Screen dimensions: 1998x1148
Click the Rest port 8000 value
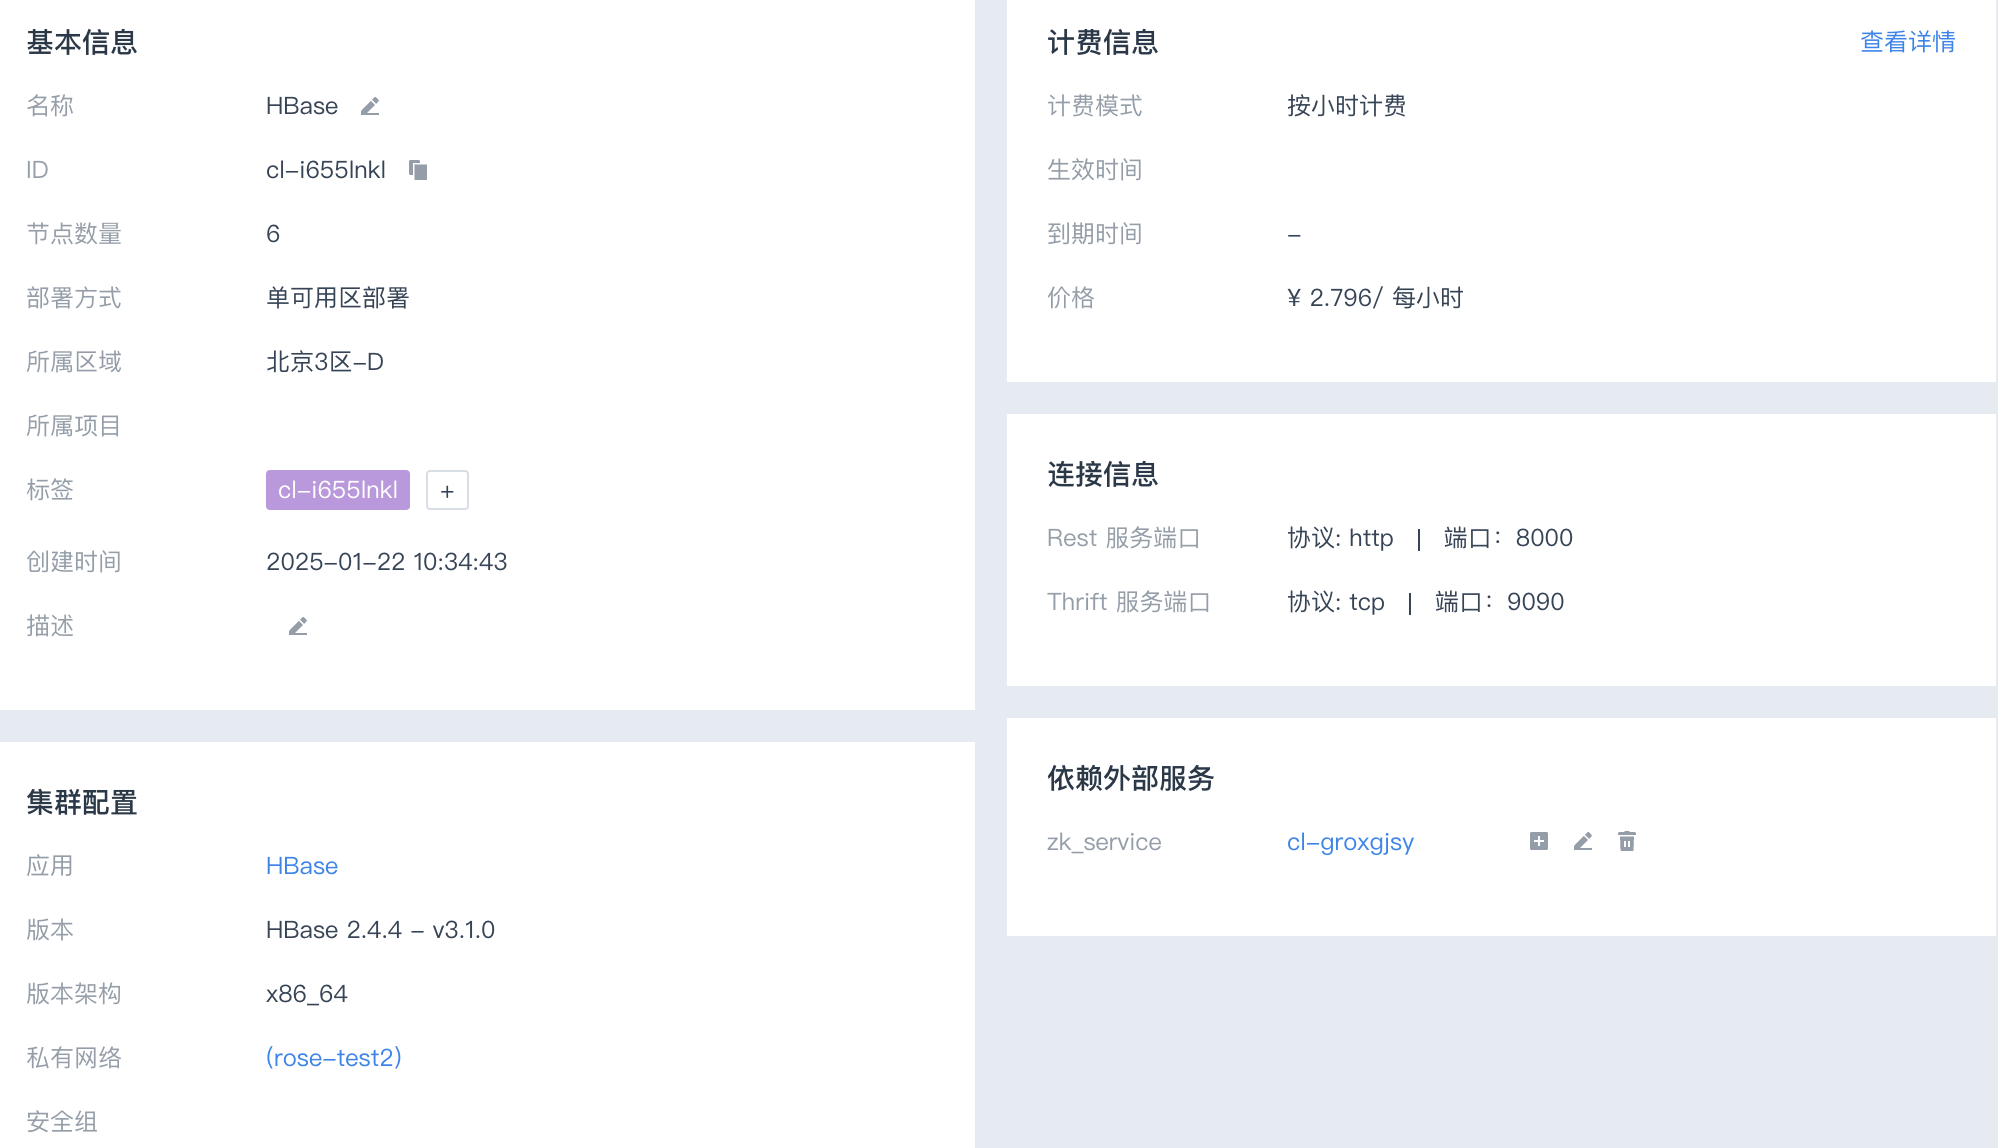pyautogui.click(x=1544, y=538)
